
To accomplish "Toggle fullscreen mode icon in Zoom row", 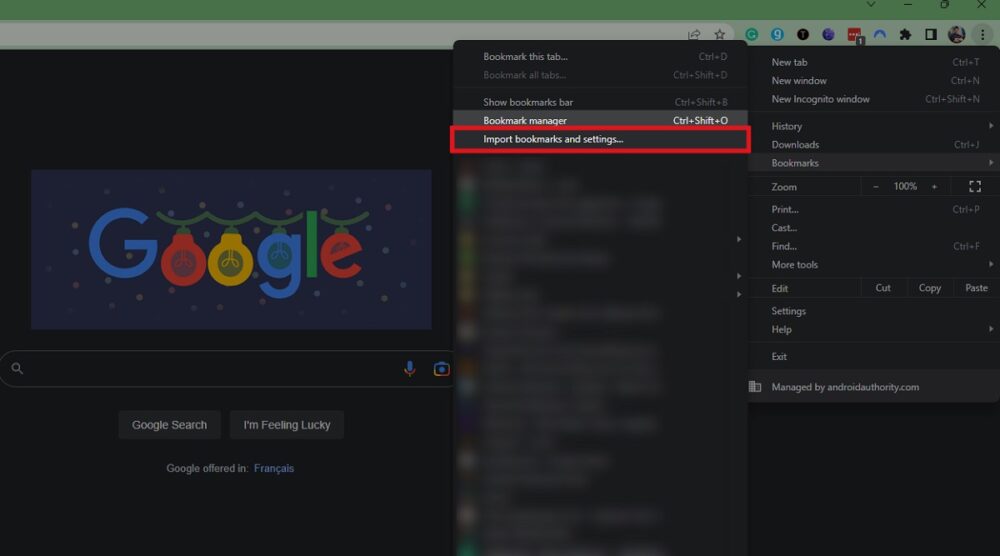I will [x=975, y=187].
